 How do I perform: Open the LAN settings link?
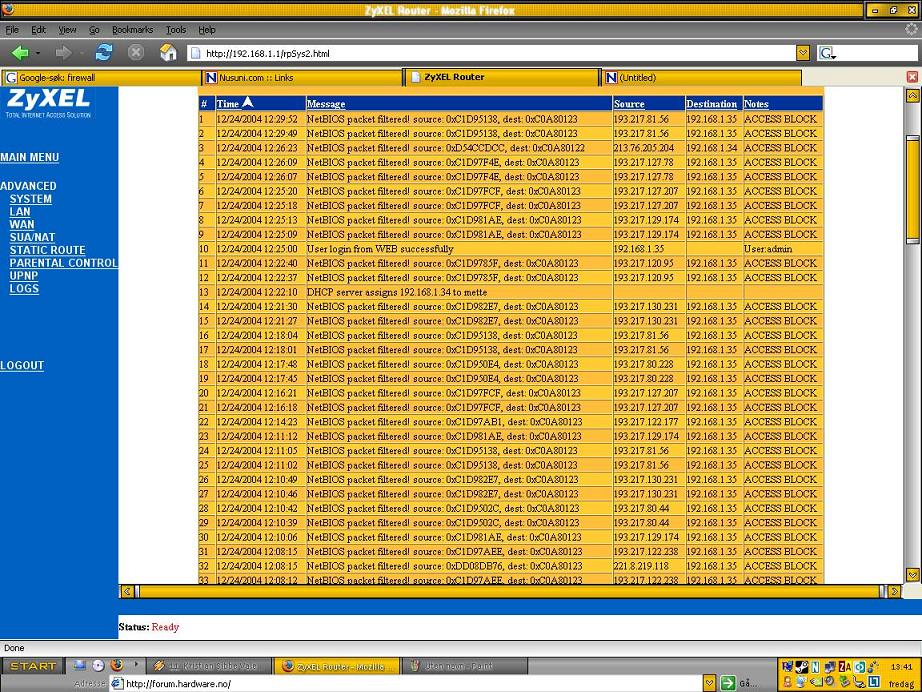coord(20,212)
